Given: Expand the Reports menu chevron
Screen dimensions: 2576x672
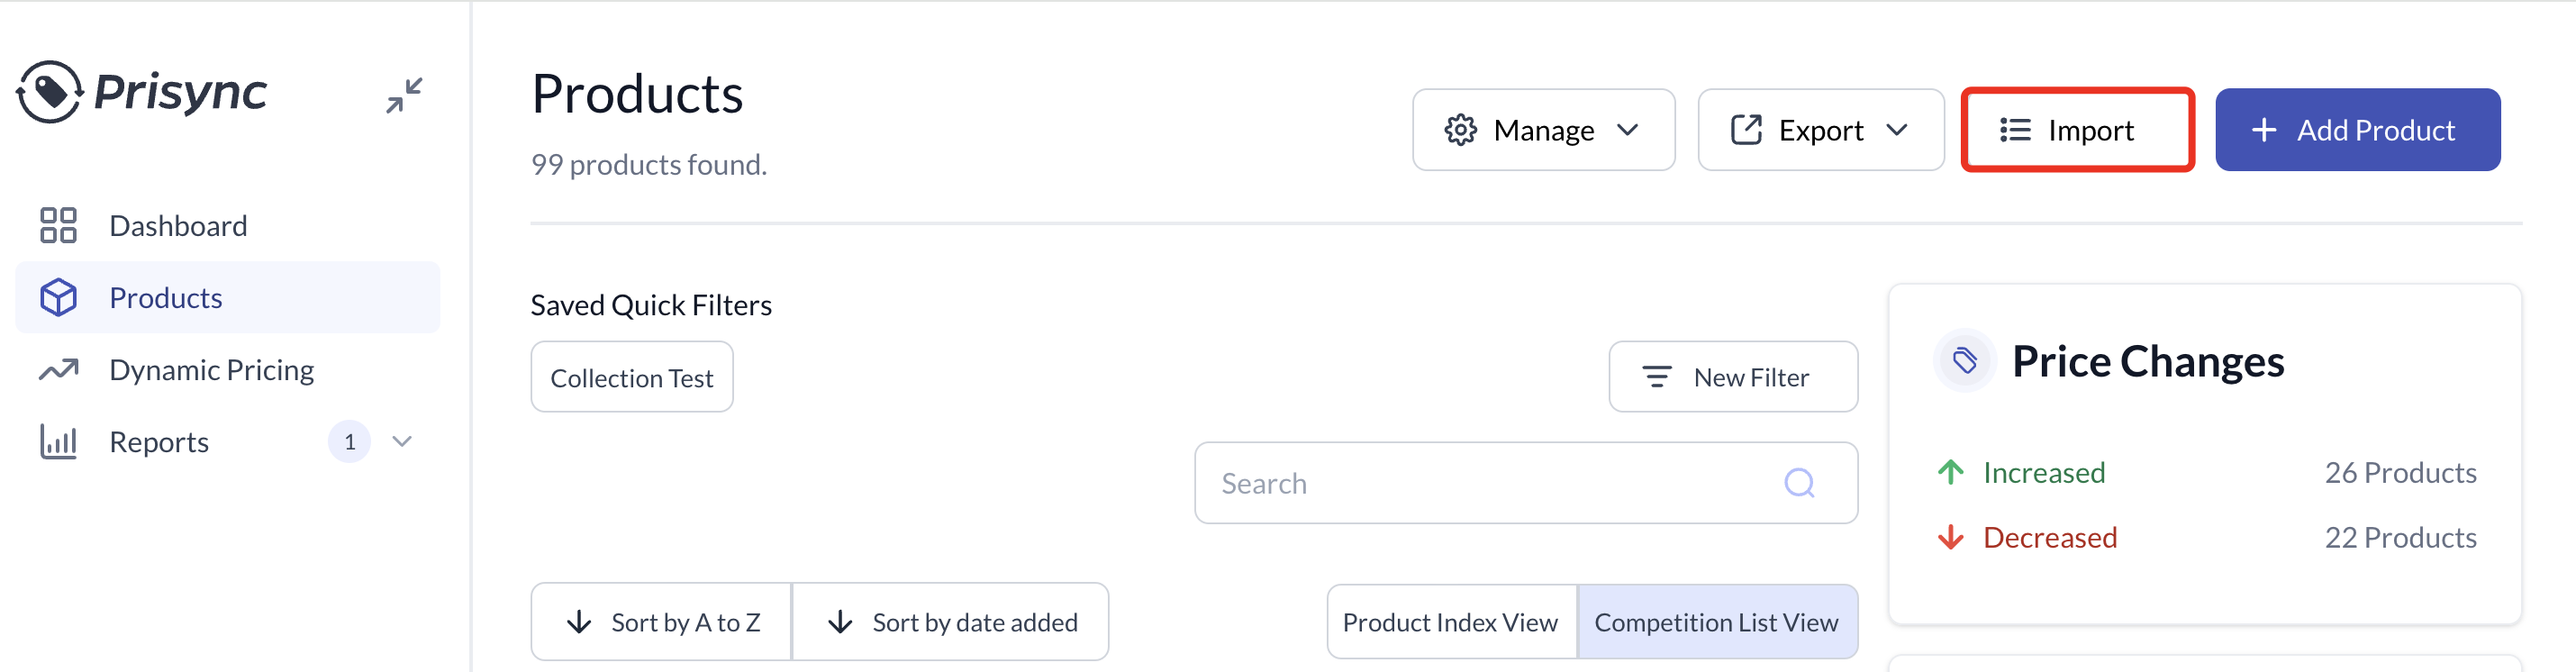Looking at the screenshot, I should pos(402,441).
